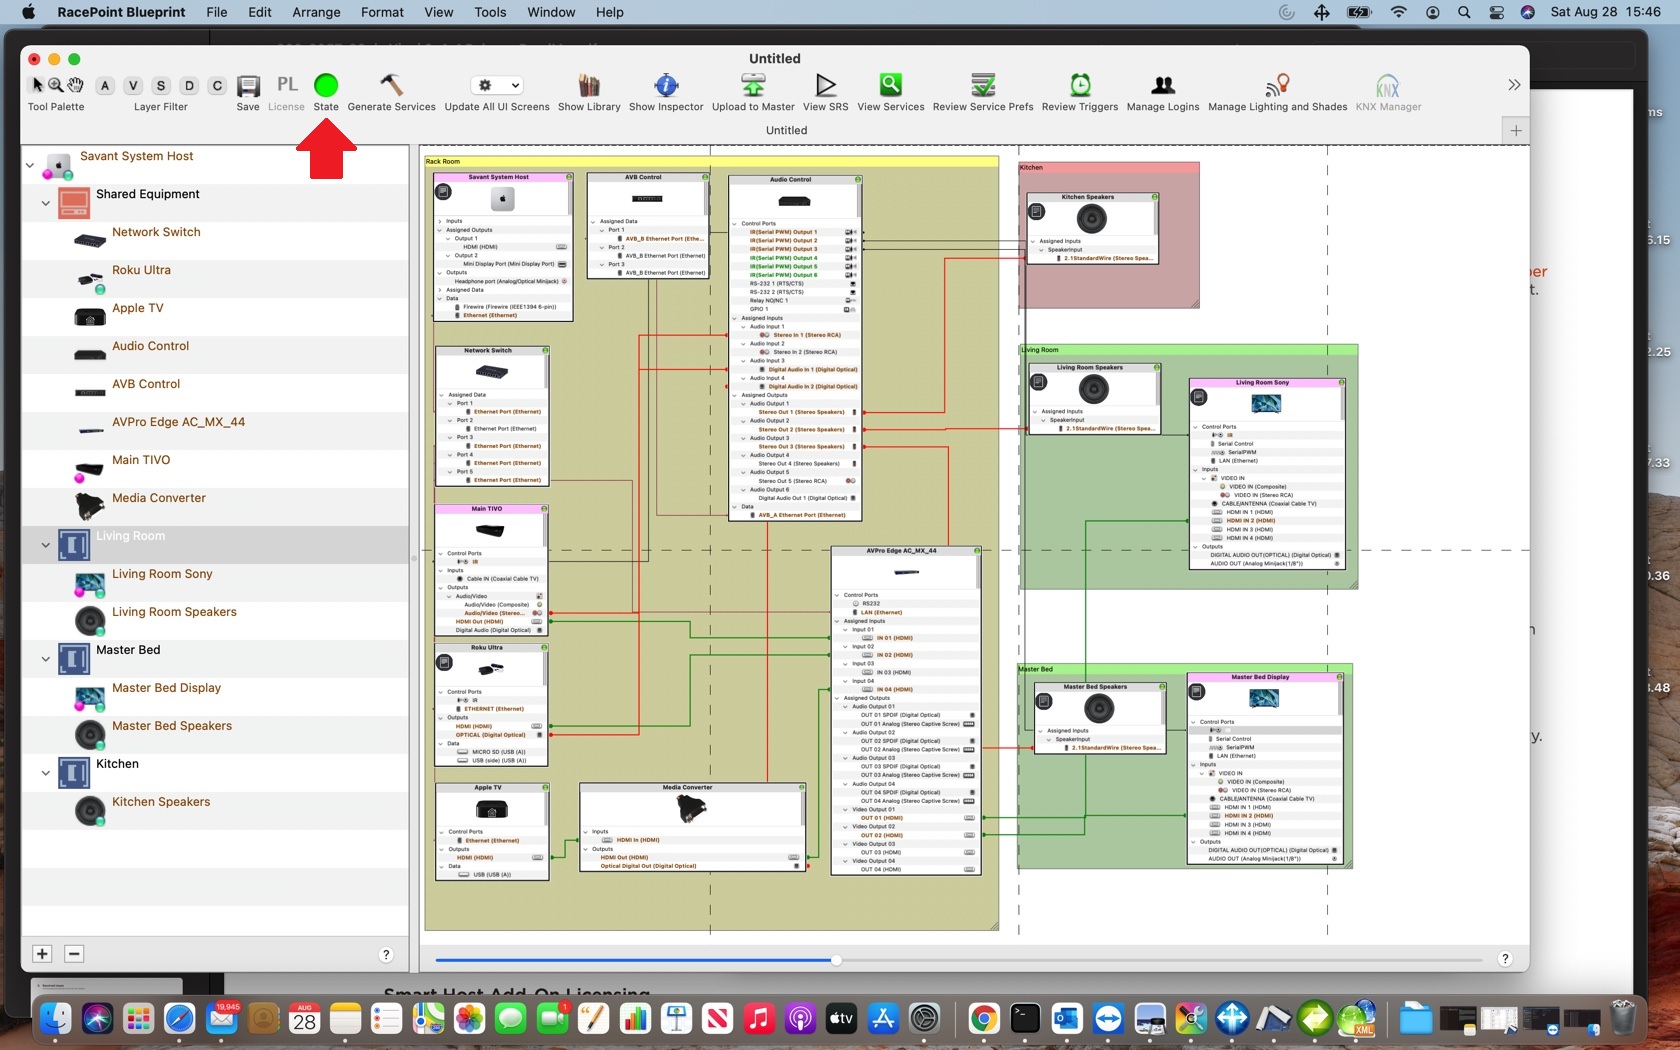Click the Apple TV device icon in sidebar
The width and height of the screenshot is (1680, 1050).
coord(90,318)
